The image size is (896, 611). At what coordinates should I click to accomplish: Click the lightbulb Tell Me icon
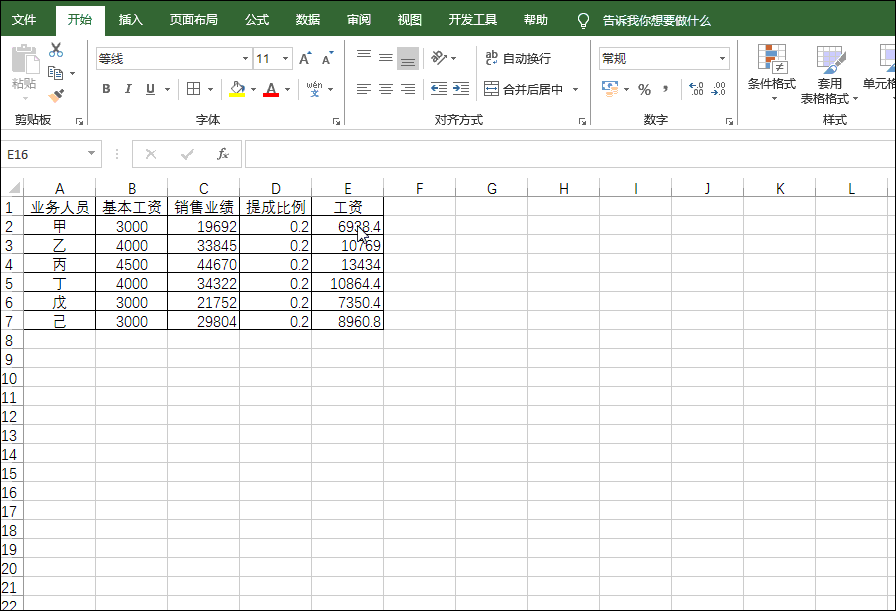[583, 21]
